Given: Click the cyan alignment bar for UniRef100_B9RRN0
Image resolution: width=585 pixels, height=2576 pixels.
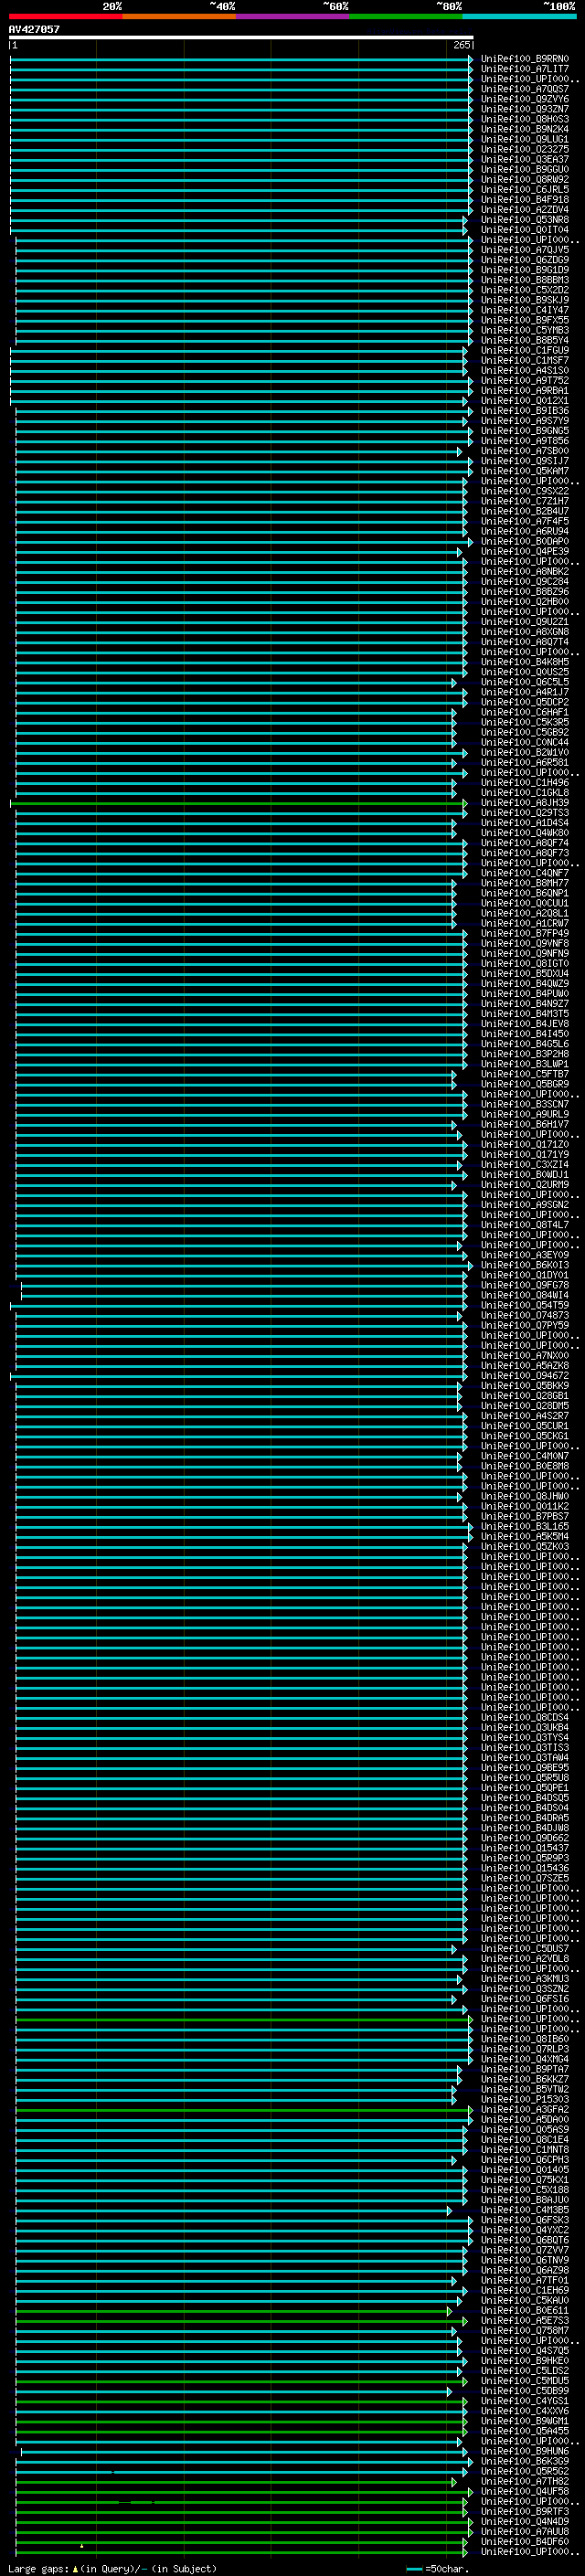Looking at the screenshot, I should click(x=241, y=59).
